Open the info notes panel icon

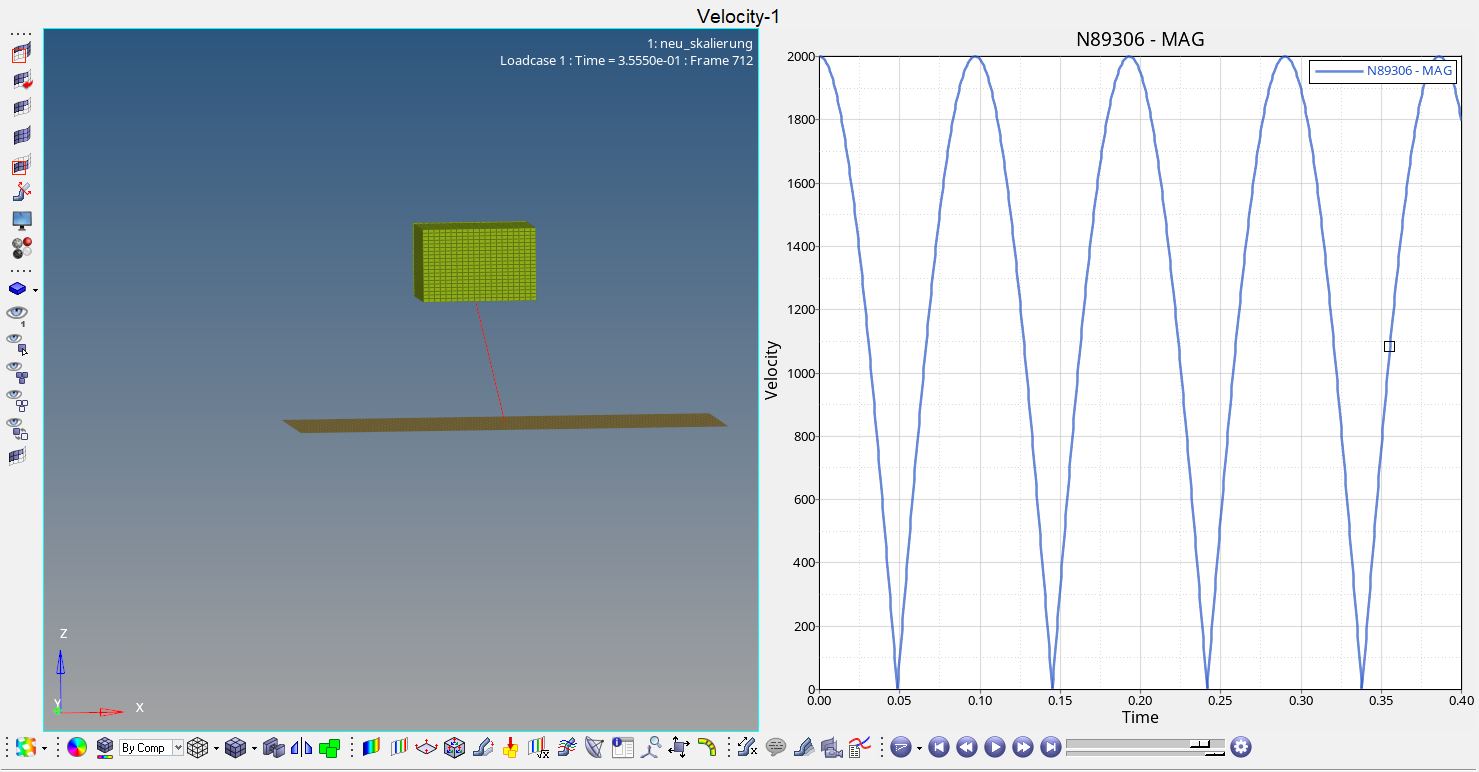[x=623, y=747]
